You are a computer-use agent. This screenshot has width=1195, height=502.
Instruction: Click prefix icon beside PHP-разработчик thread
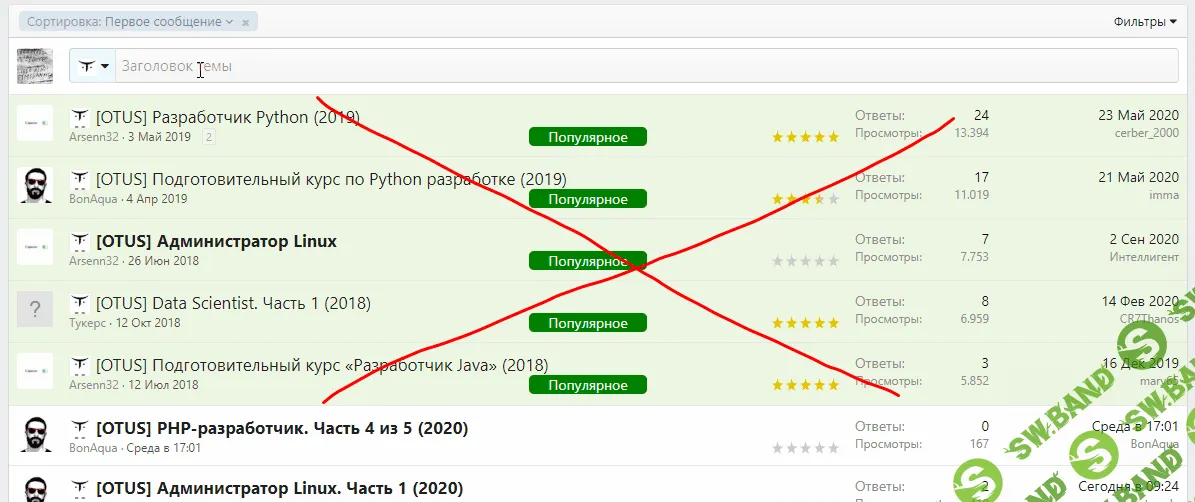tap(80, 428)
